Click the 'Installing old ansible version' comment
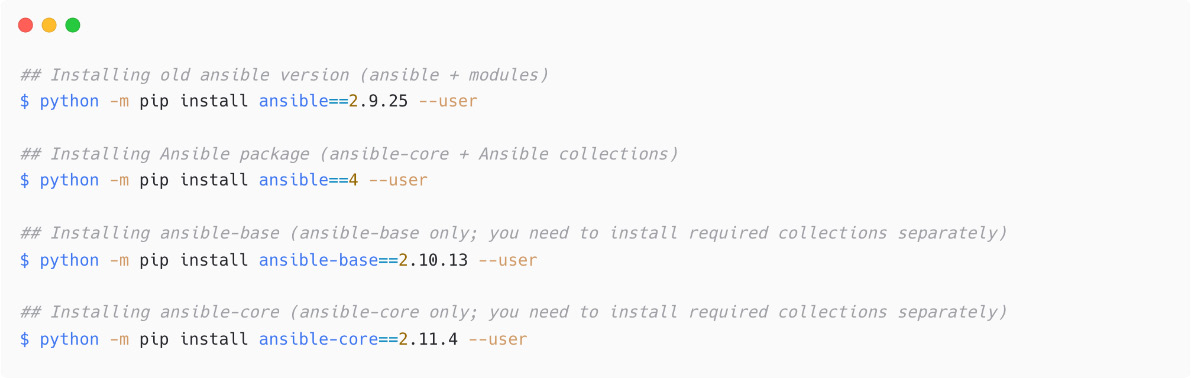This screenshot has height=378, width=1191. coord(284,75)
